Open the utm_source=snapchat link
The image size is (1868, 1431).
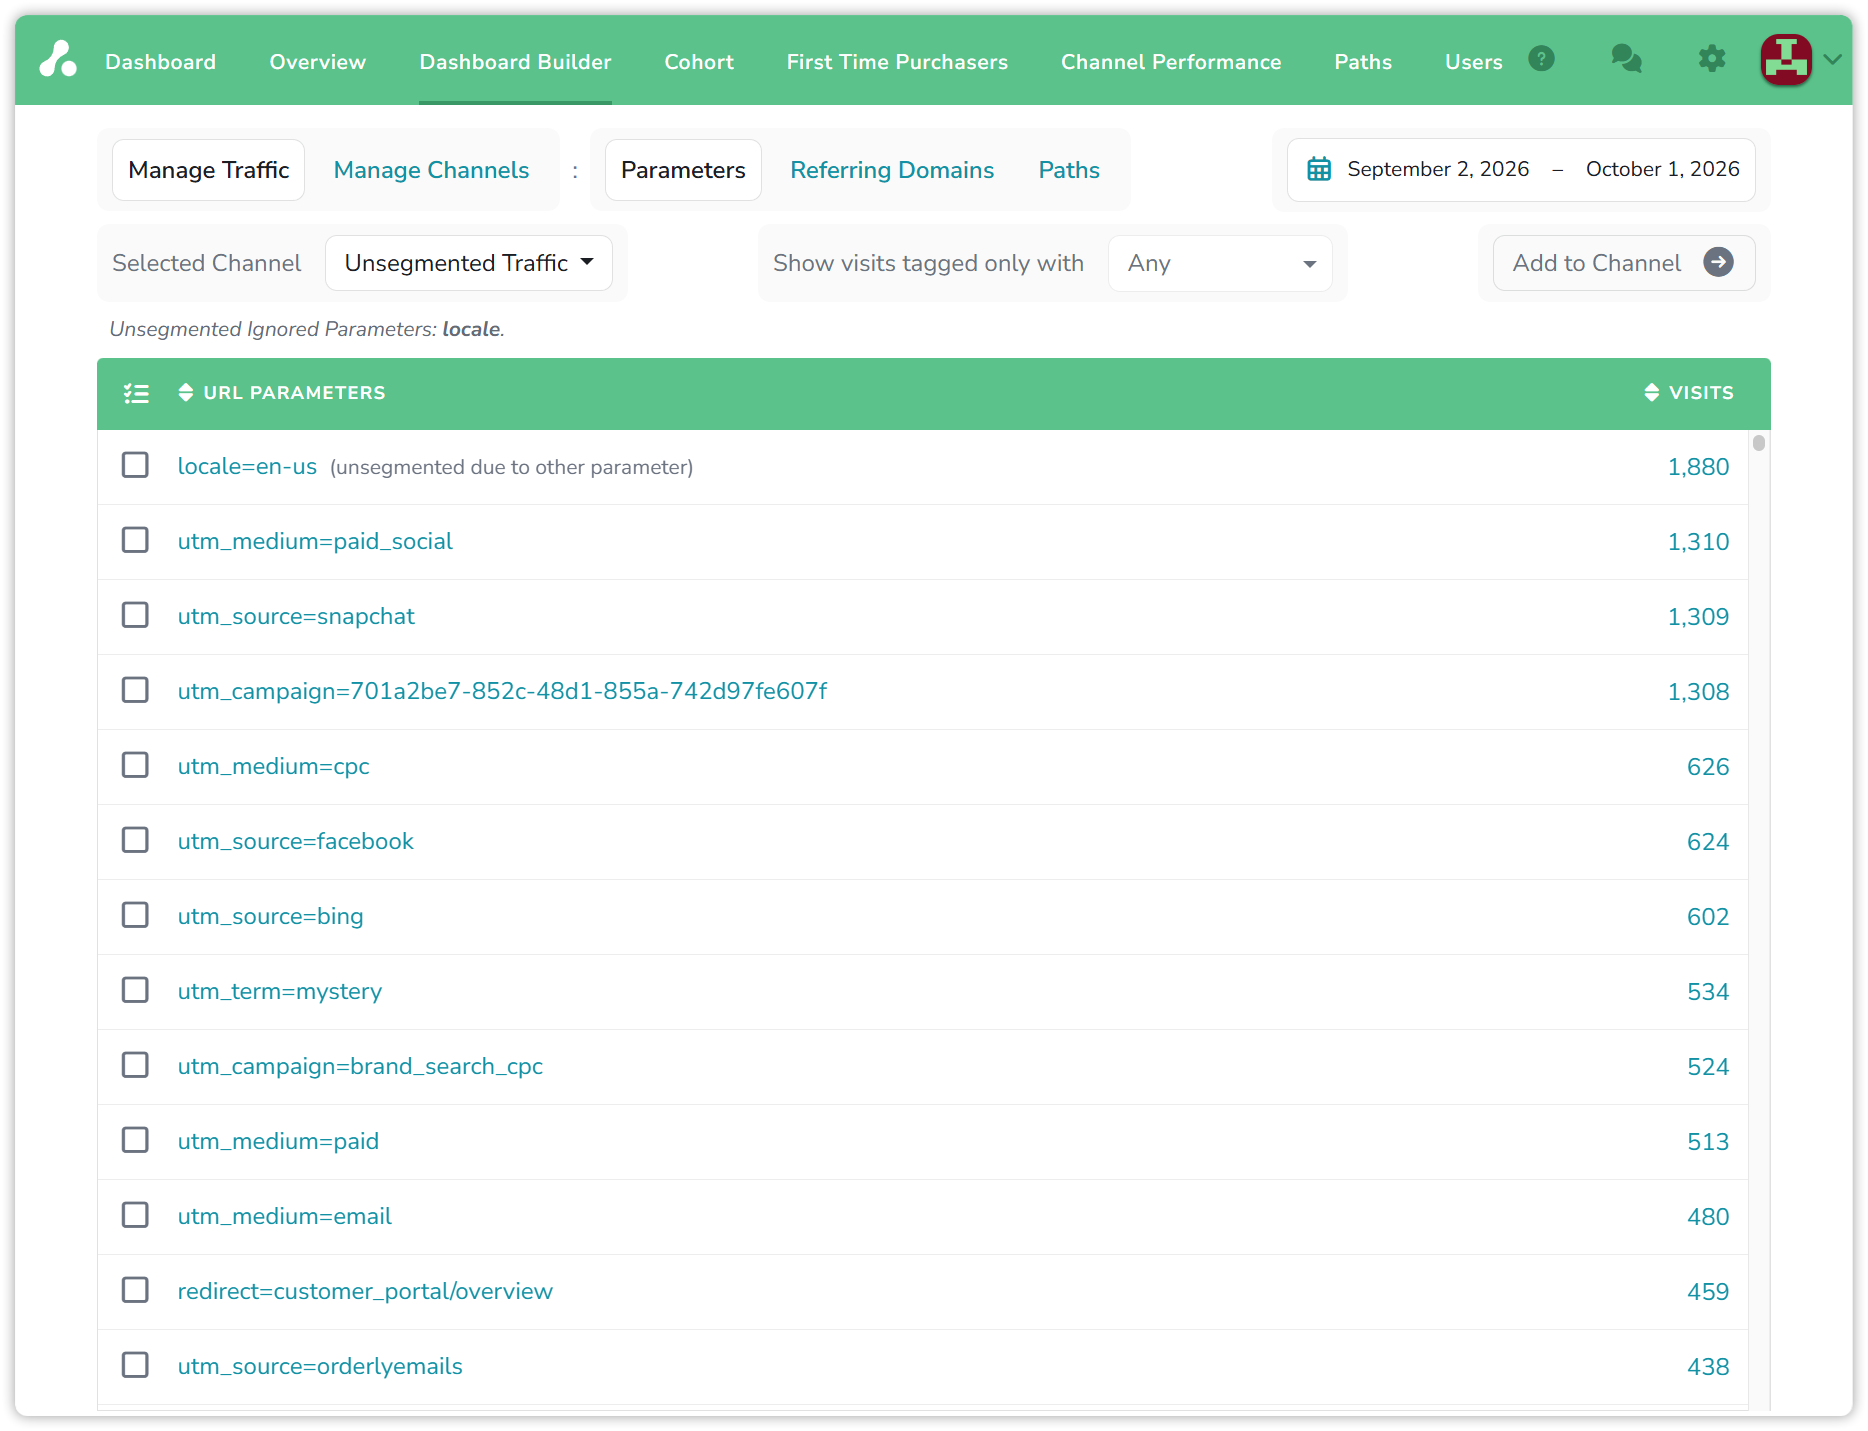pyautogui.click(x=296, y=616)
